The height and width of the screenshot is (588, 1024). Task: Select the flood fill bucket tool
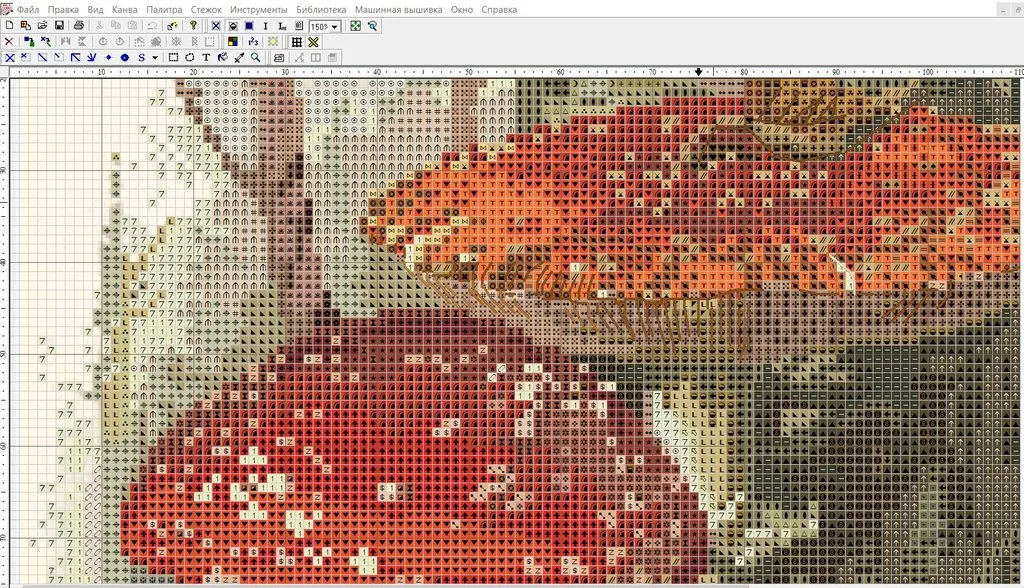click(223, 58)
